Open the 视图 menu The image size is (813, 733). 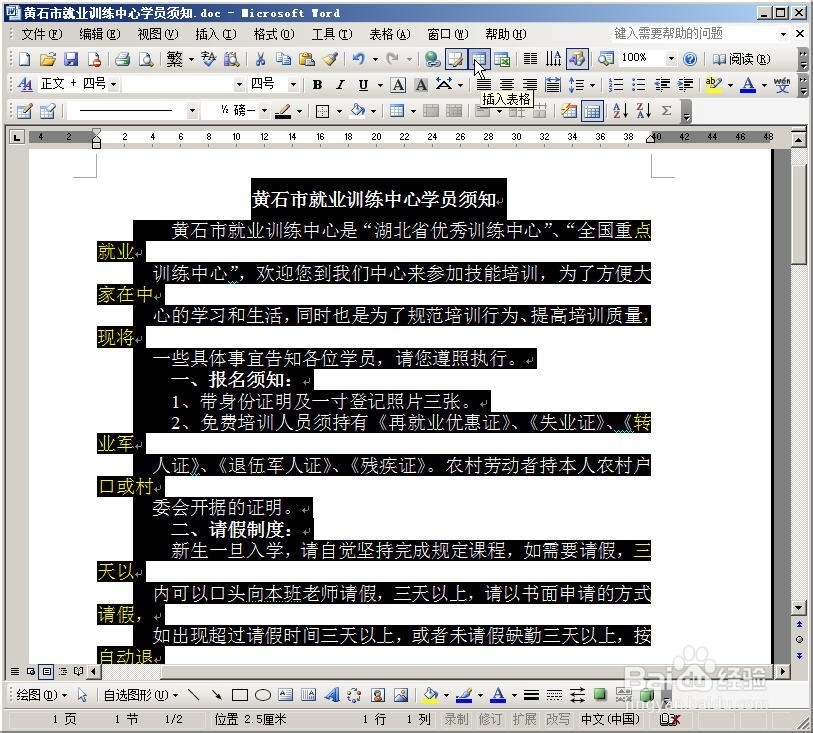pos(158,34)
